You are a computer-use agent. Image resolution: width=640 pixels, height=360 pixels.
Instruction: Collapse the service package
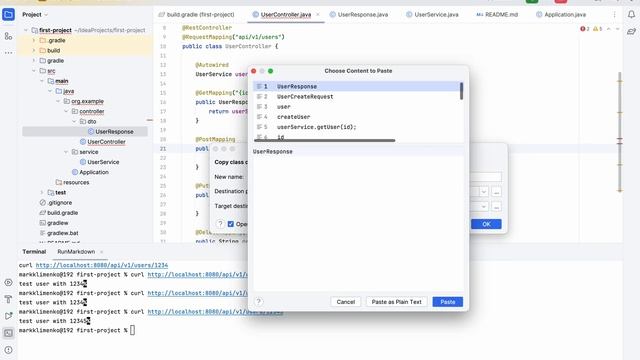(66, 152)
